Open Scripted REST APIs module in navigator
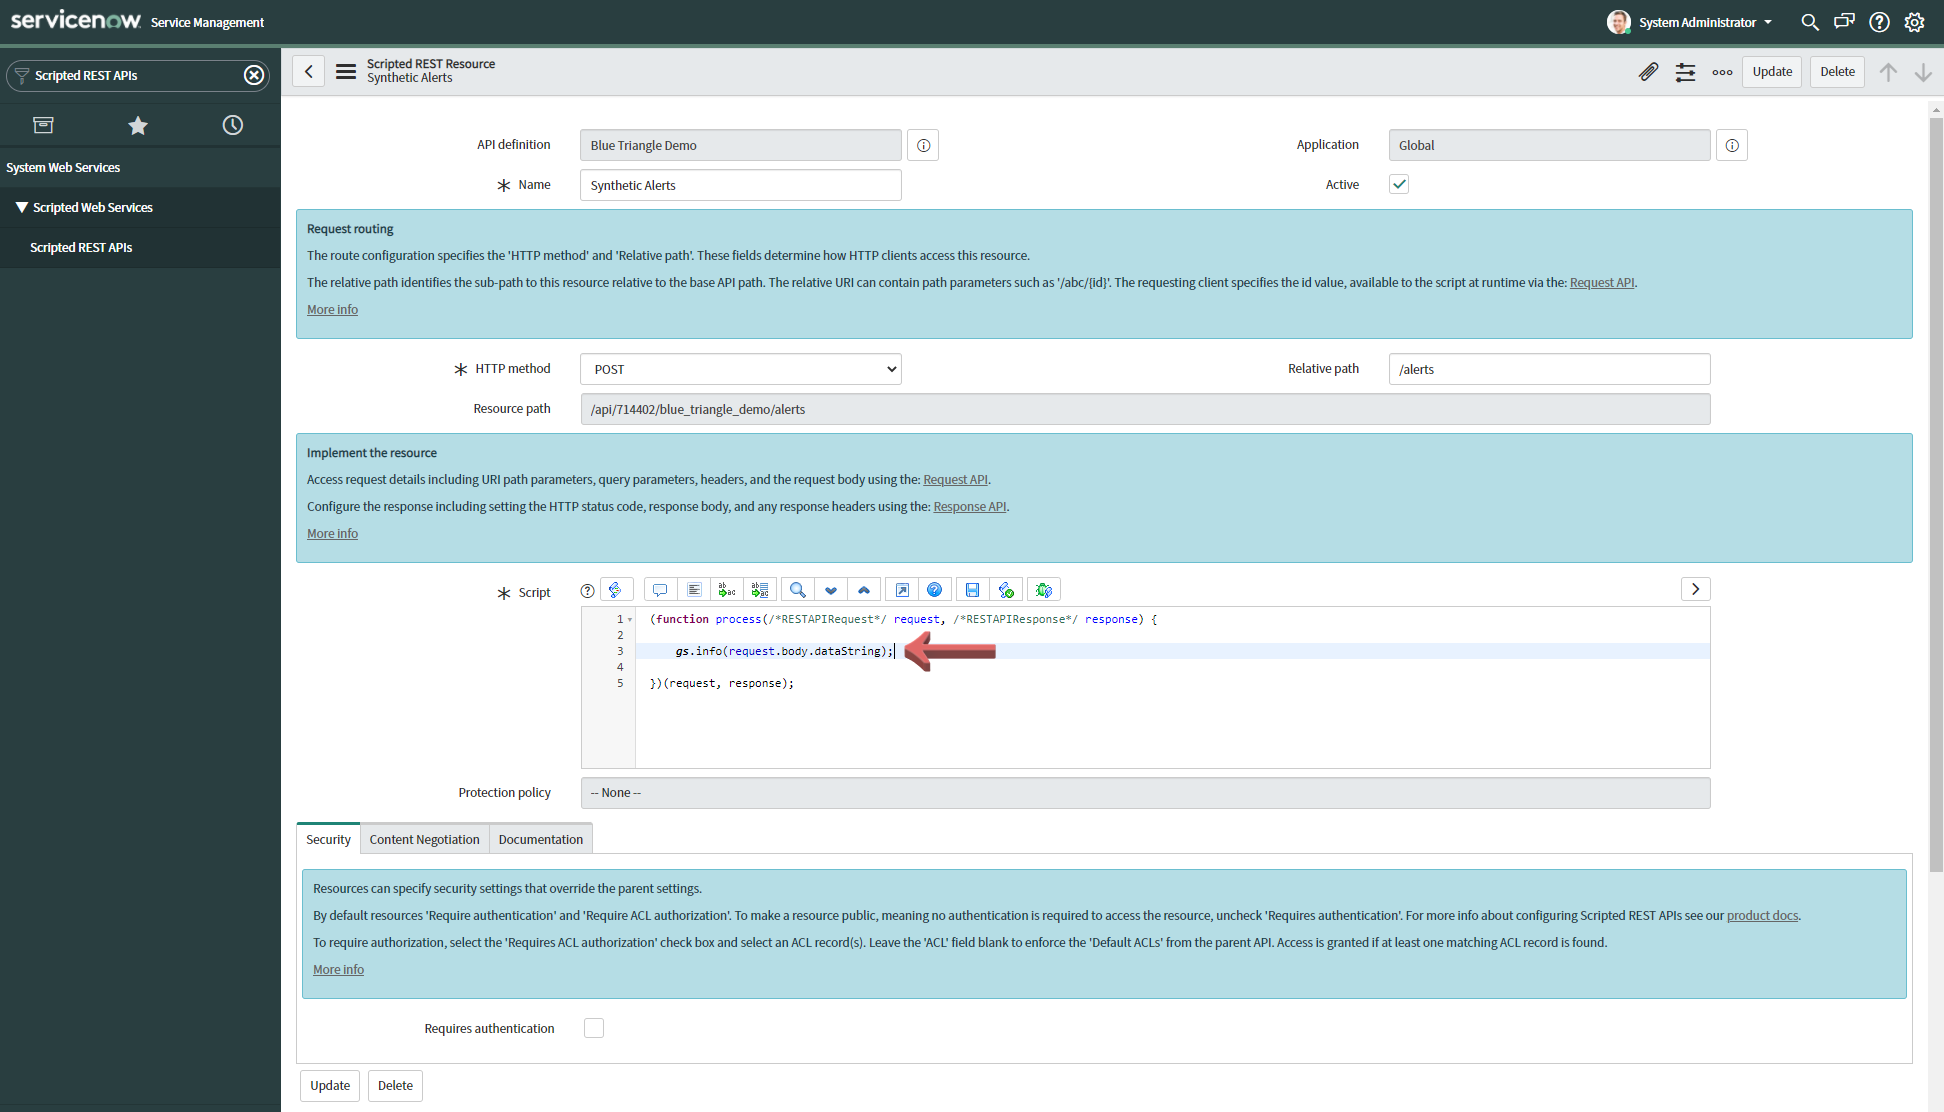Screen dimensions: 1944x1112 pos(81,247)
